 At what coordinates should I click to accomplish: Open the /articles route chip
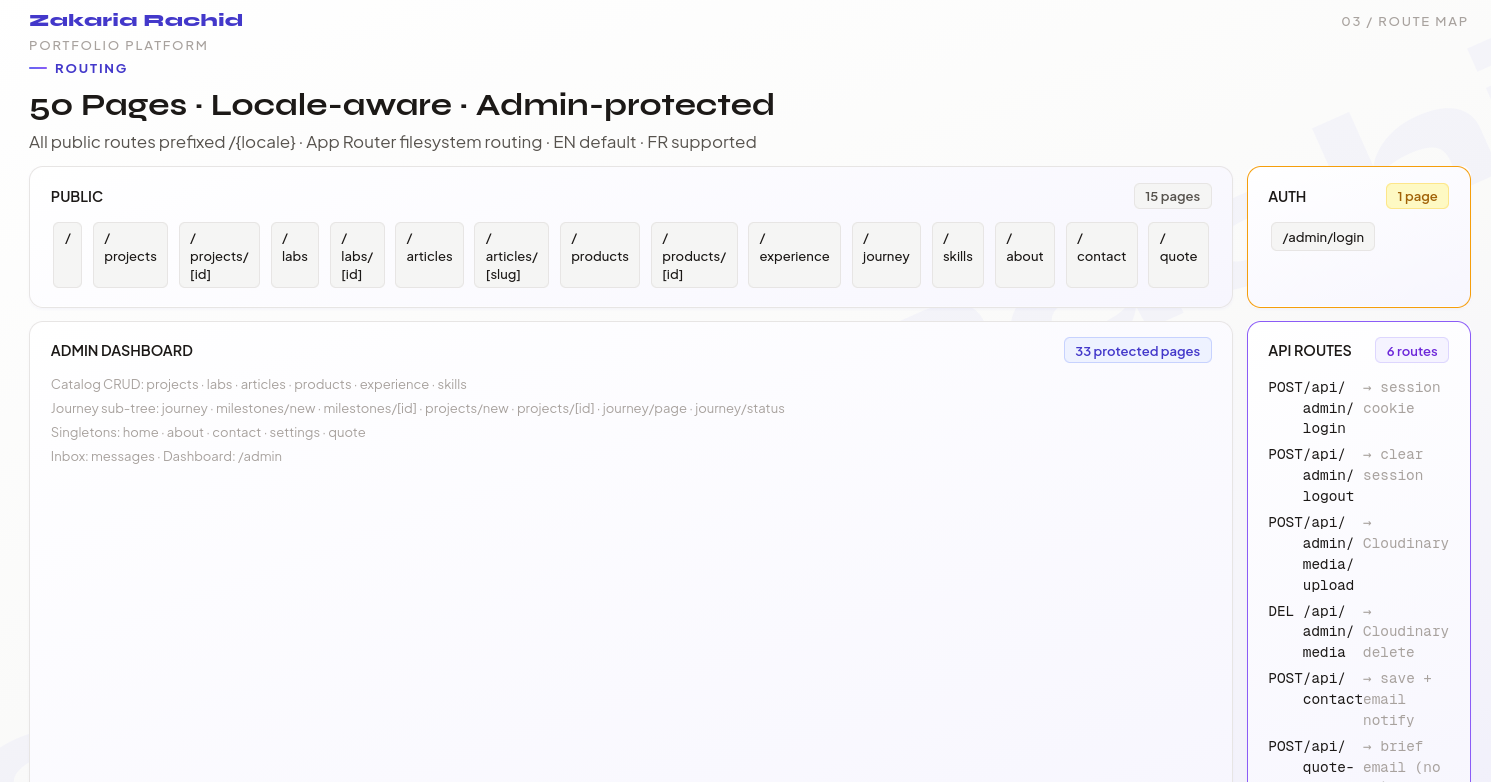coord(429,255)
